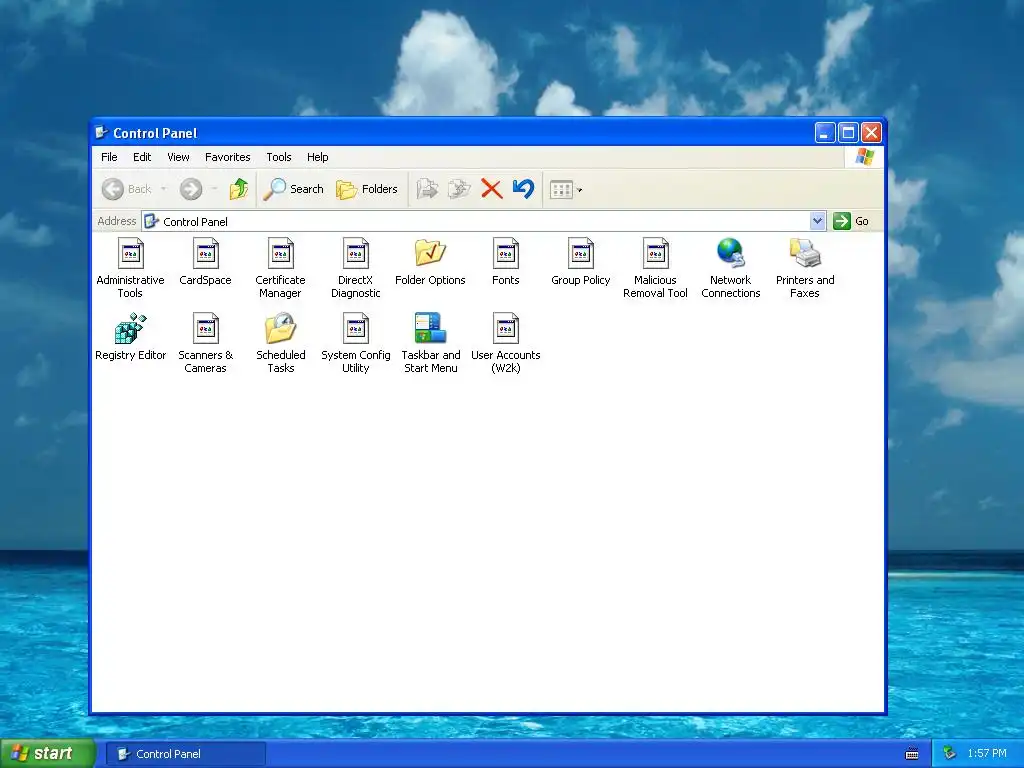Open the Edit menu

pyautogui.click(x=142, y=157)
